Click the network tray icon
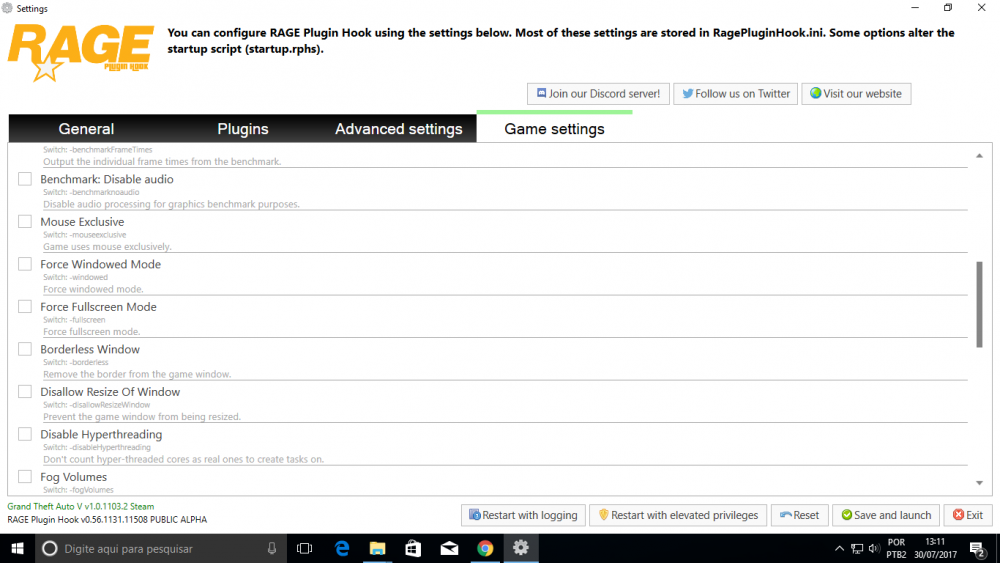 (x=857, y=548)
